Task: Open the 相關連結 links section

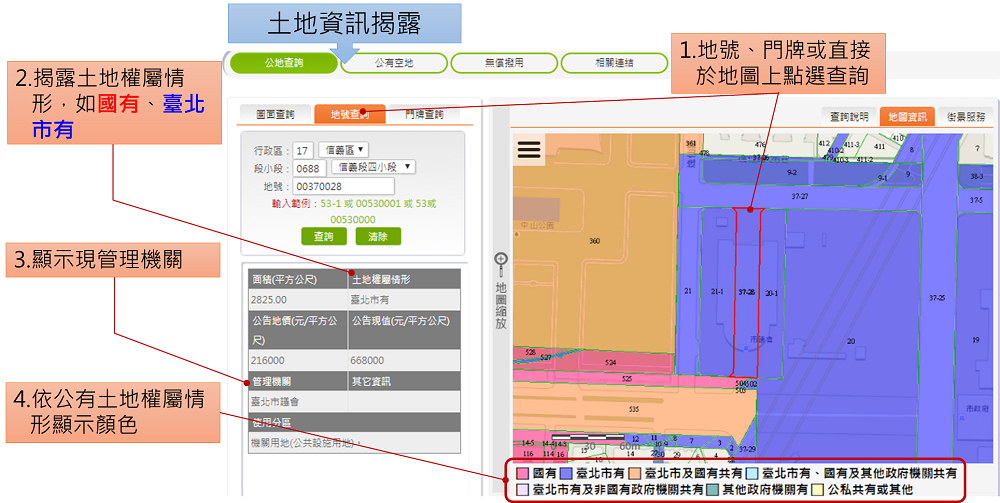Action: coord(613,63)
